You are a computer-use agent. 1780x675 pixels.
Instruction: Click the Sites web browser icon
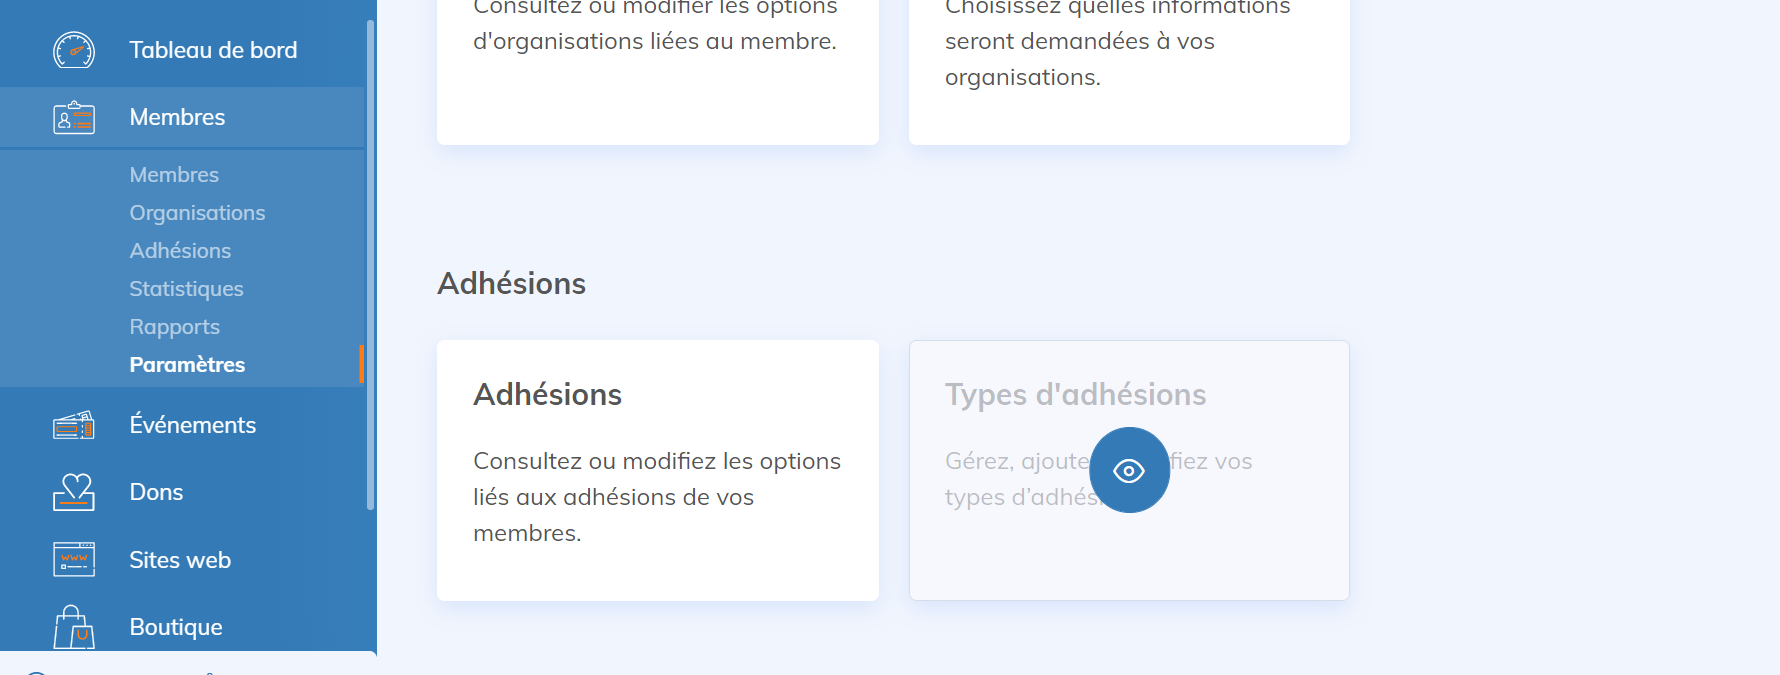73,560
